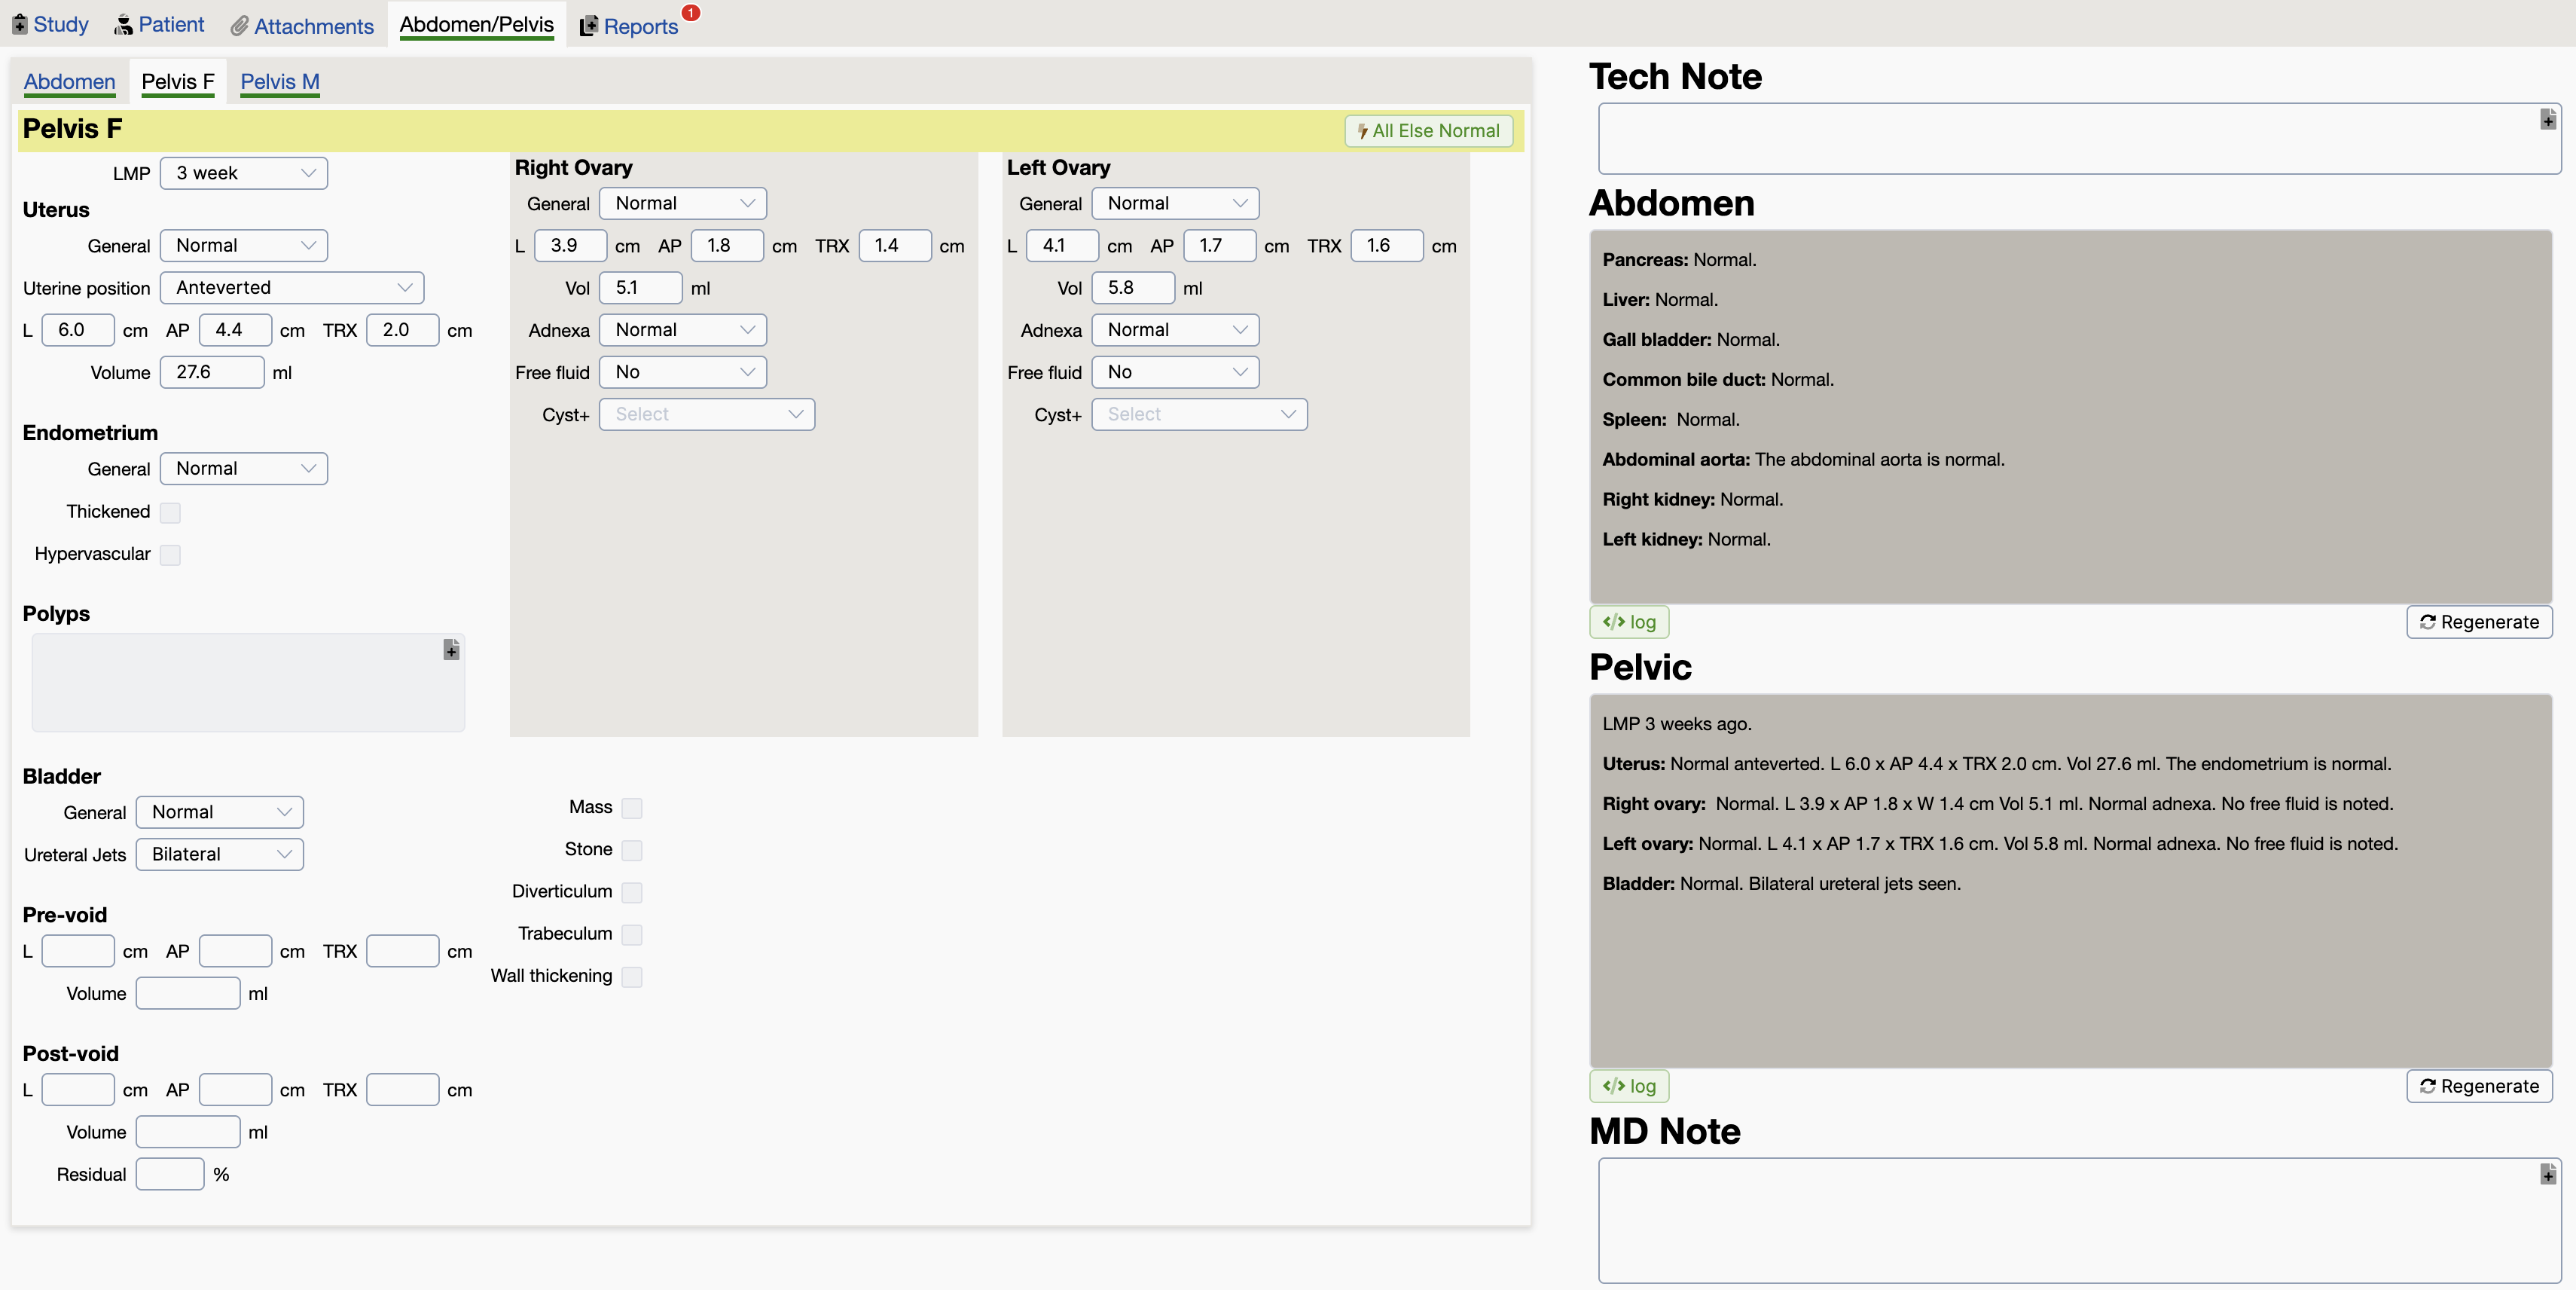Image resolution: width=2576 pixels, height=1290 pixels.
Task: Expand the Uterine position dropdown
Action: 291,288
